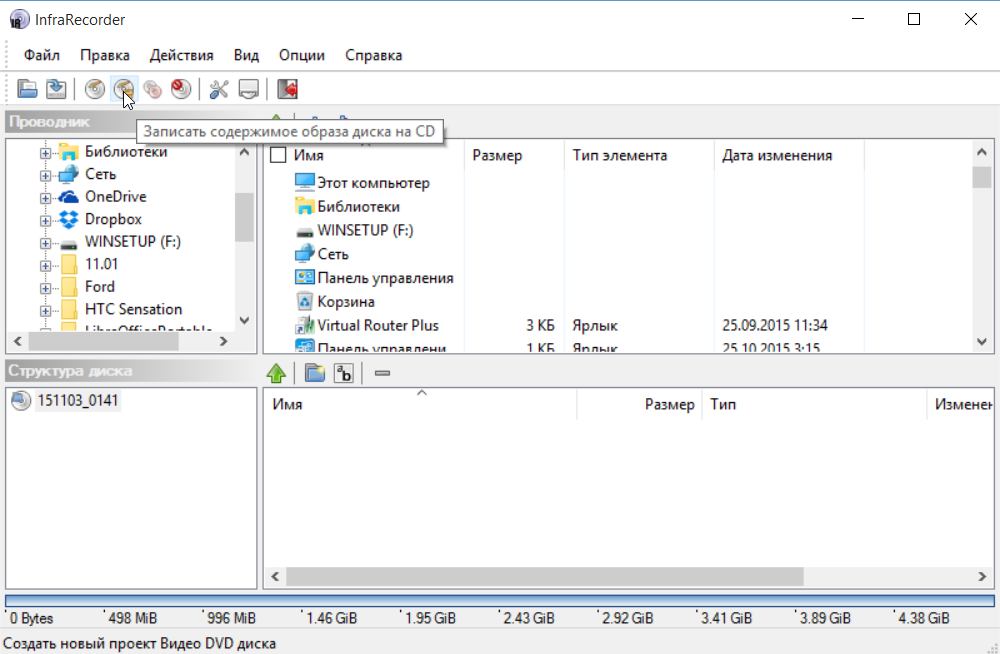Click the remove (minus) icon in disc toolbar
The height and width of the screenshot is (654, 1000).
[x=383, y=373]
